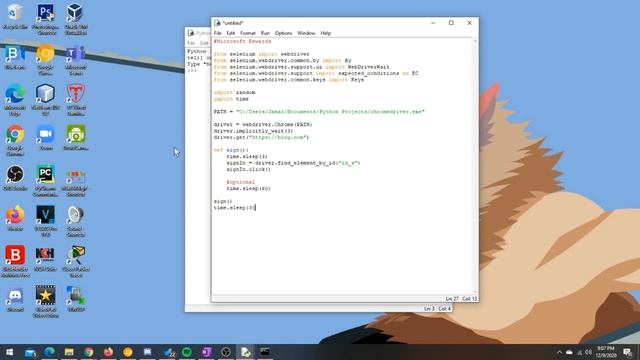Click the 'signIn.click()' line
Screen dimensions: 640x360
pos(249,169)
